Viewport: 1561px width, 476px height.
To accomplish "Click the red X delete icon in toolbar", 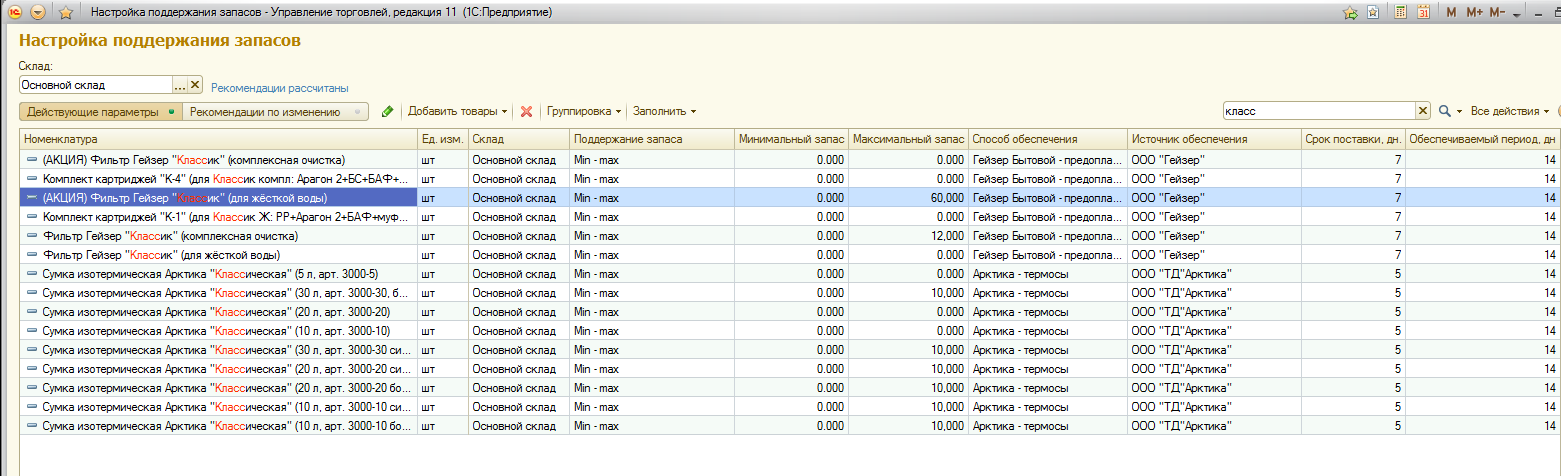I will 526,111.
